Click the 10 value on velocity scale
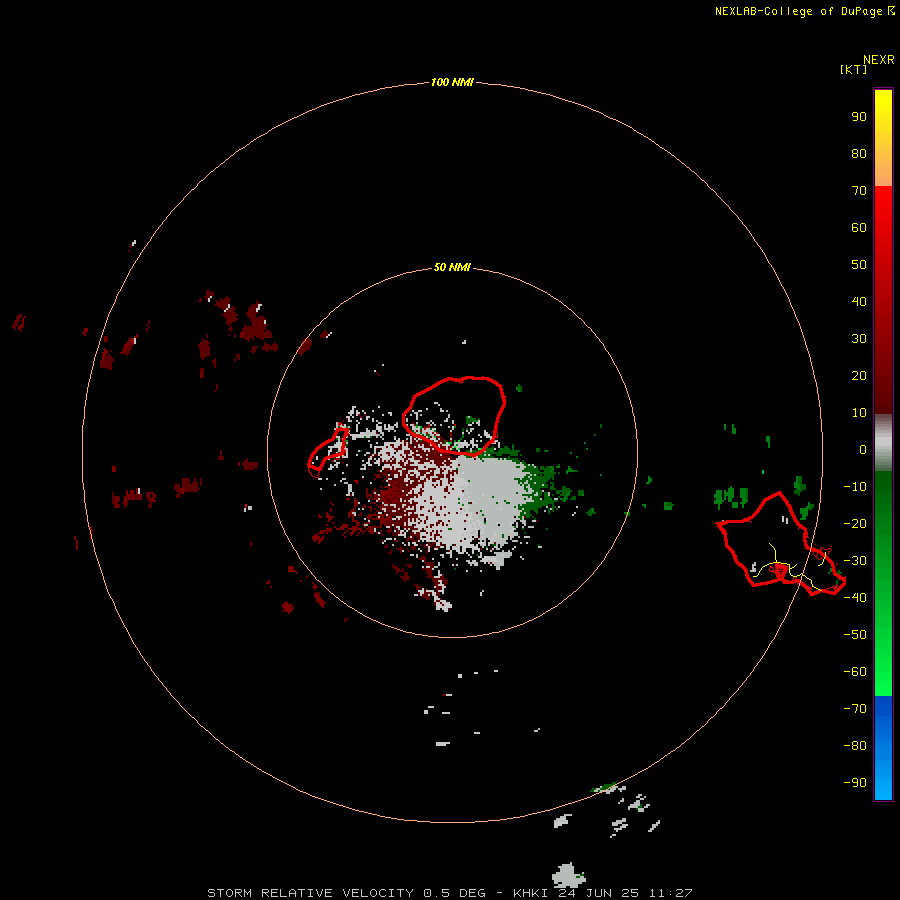 click(859, 413)
